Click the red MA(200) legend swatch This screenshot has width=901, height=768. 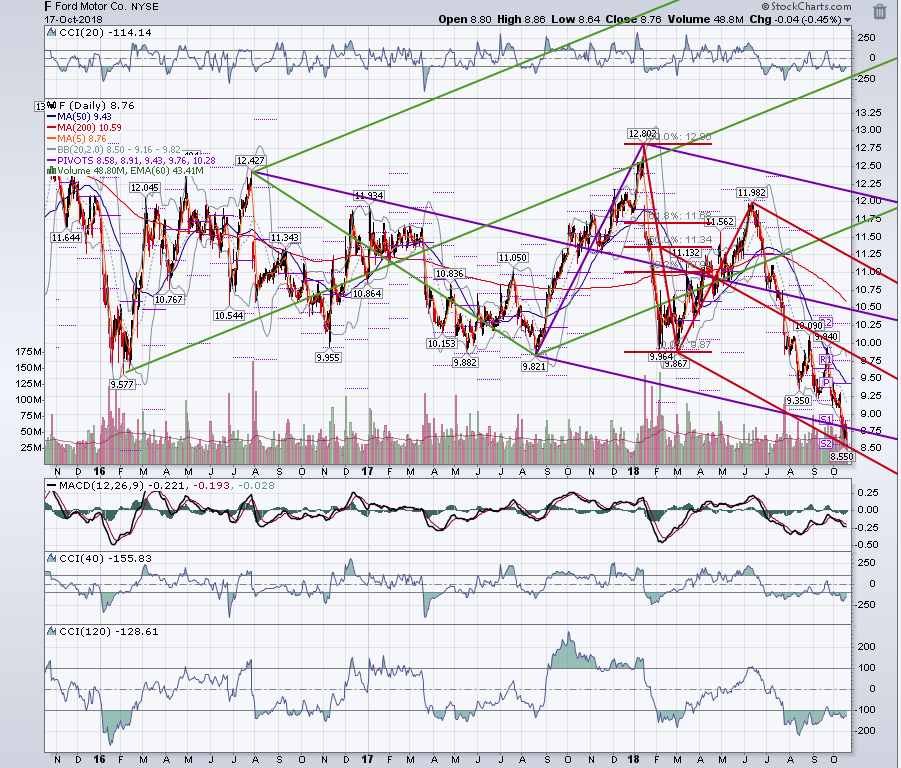click(52, 128)
